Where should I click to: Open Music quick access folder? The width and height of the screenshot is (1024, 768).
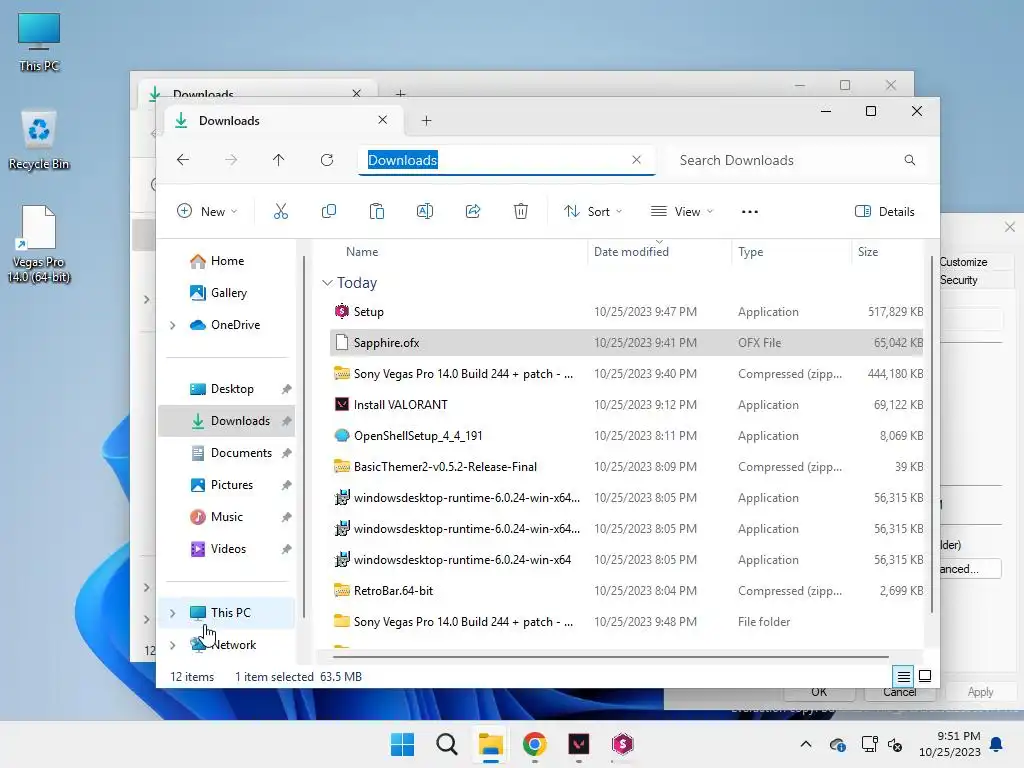(227, 517)
